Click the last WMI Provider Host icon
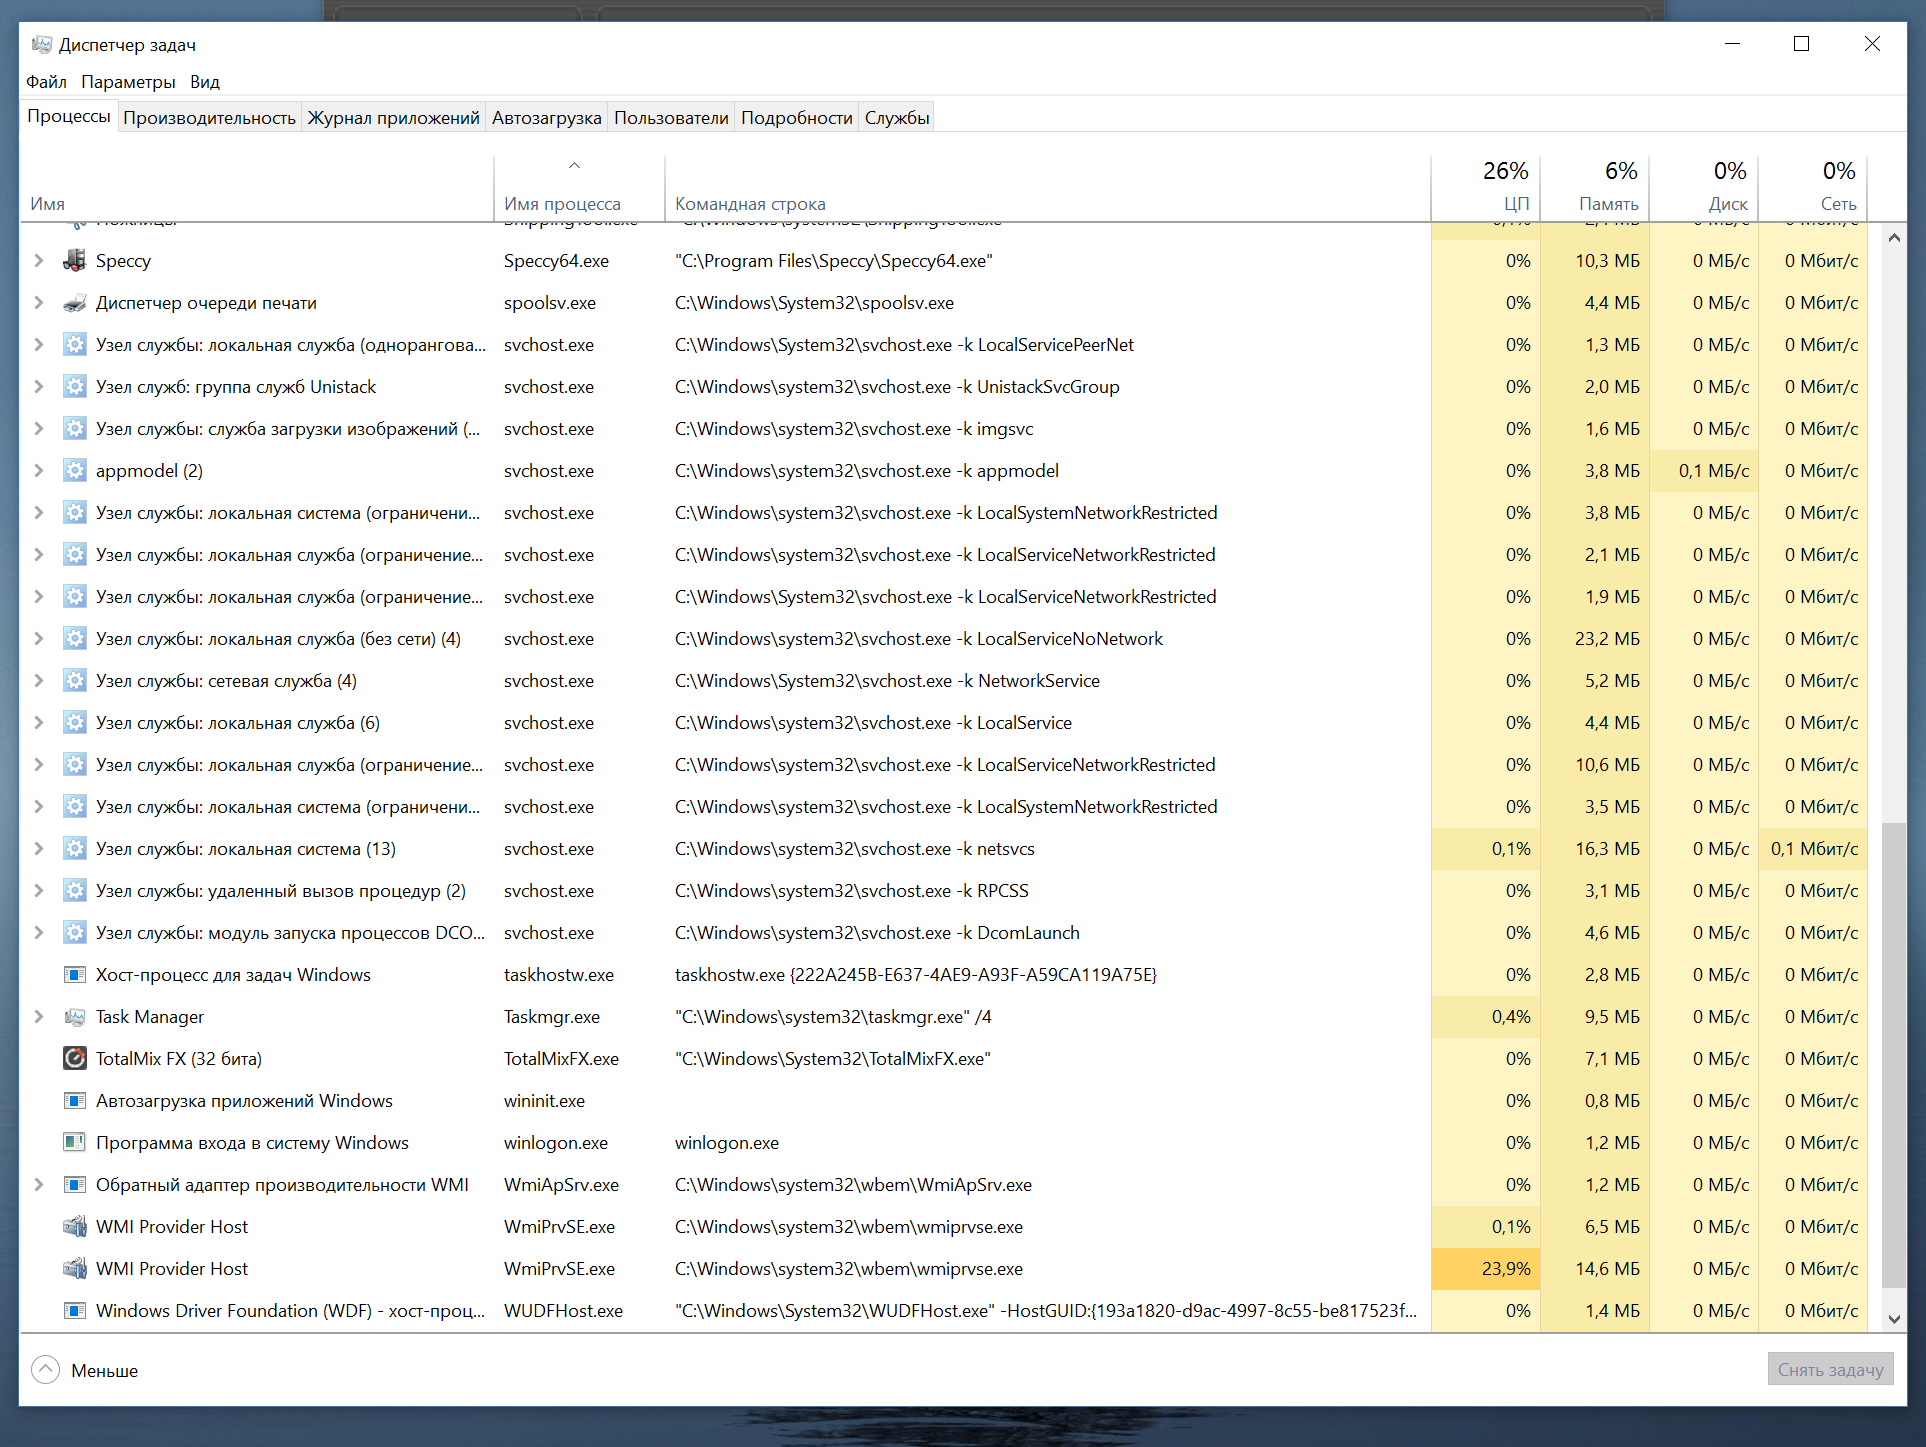This screenshot has height=1447, width=1926. 74,1269
